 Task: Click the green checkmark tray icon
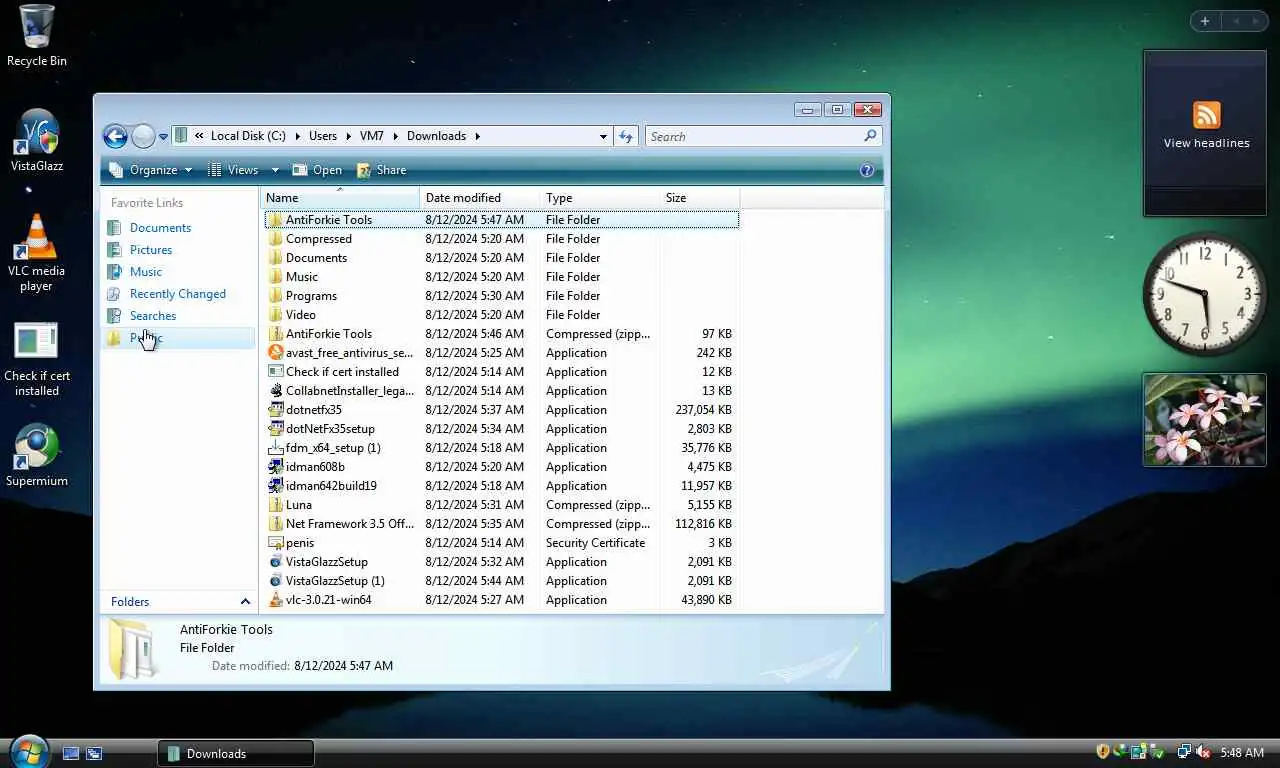(x=1156, y=752)
